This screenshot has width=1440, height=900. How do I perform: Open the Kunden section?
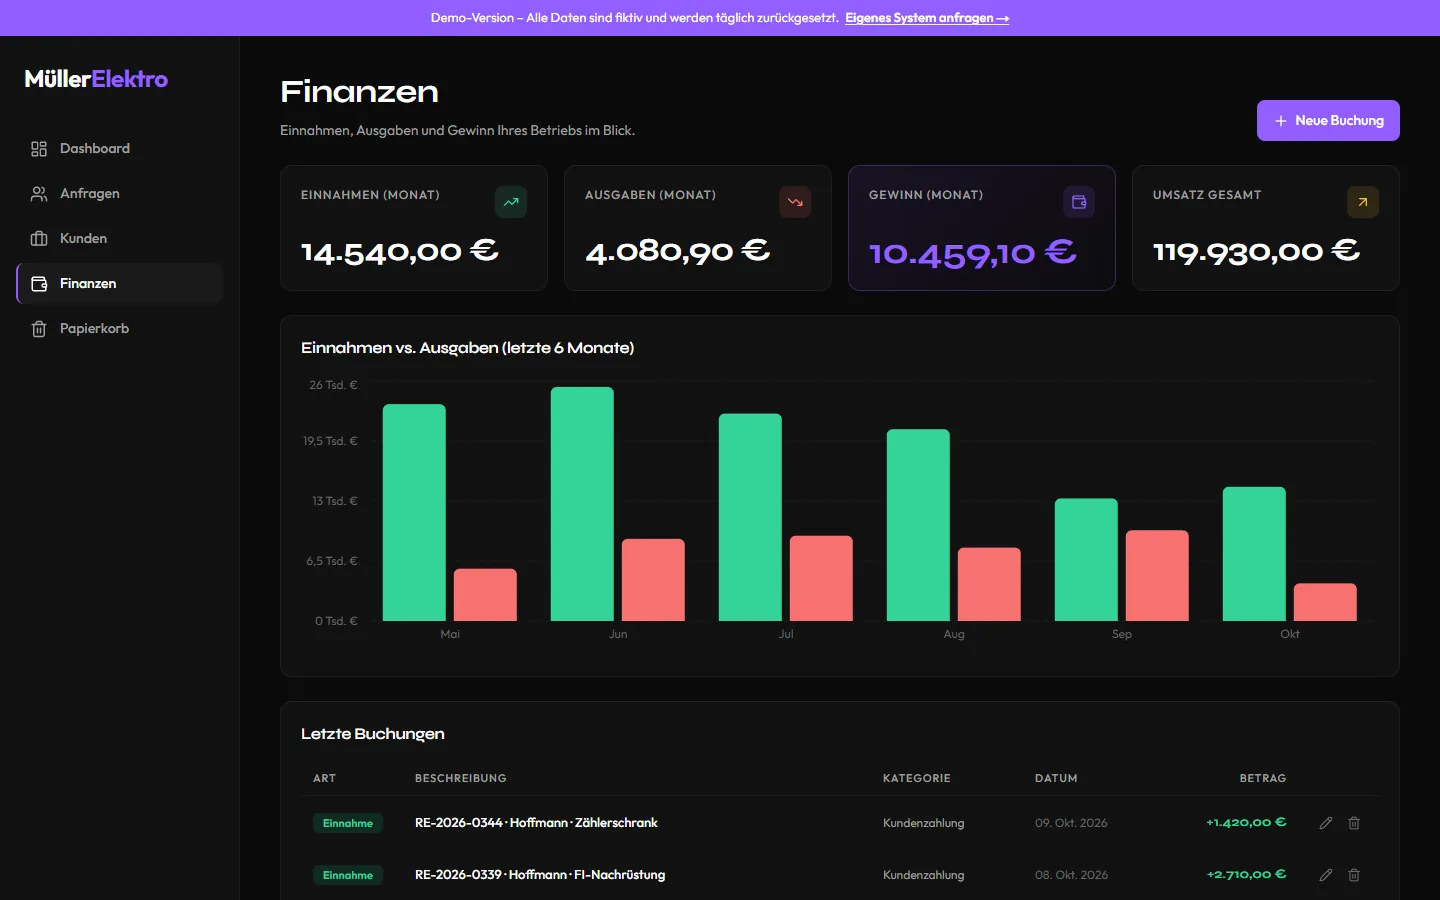[x=120, y=239]
